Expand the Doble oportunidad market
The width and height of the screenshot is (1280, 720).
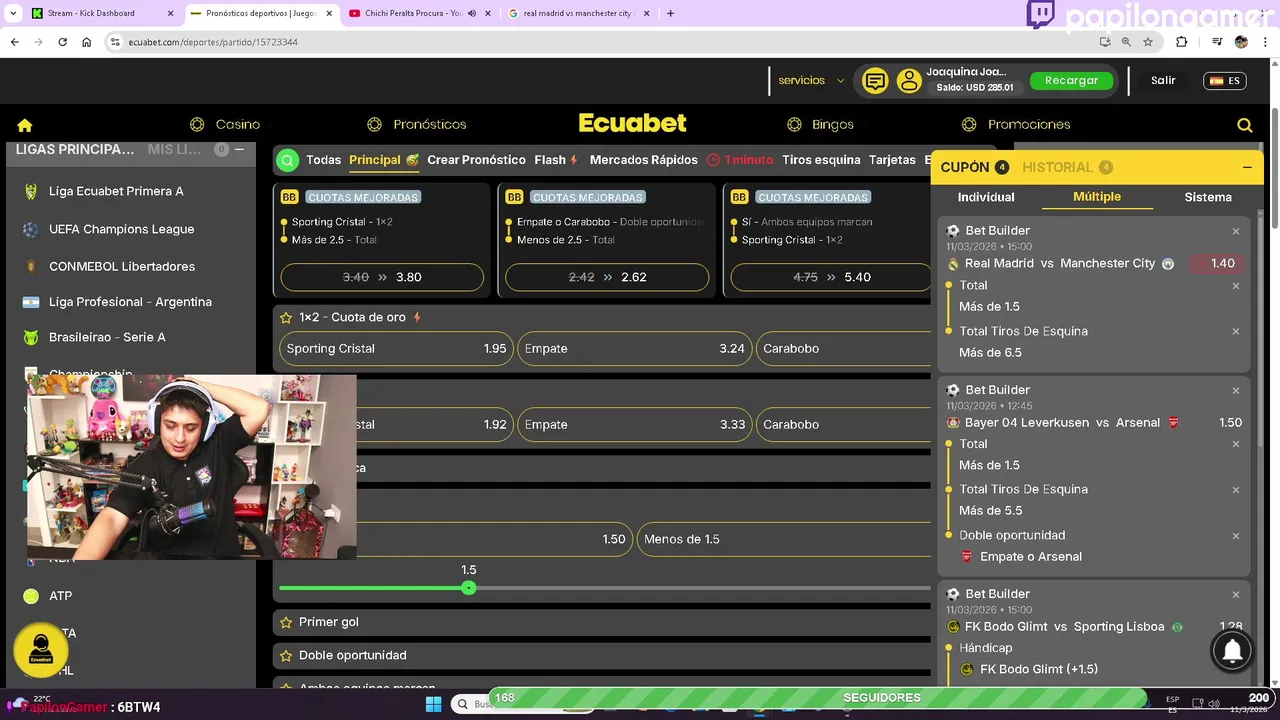point(602,655)
